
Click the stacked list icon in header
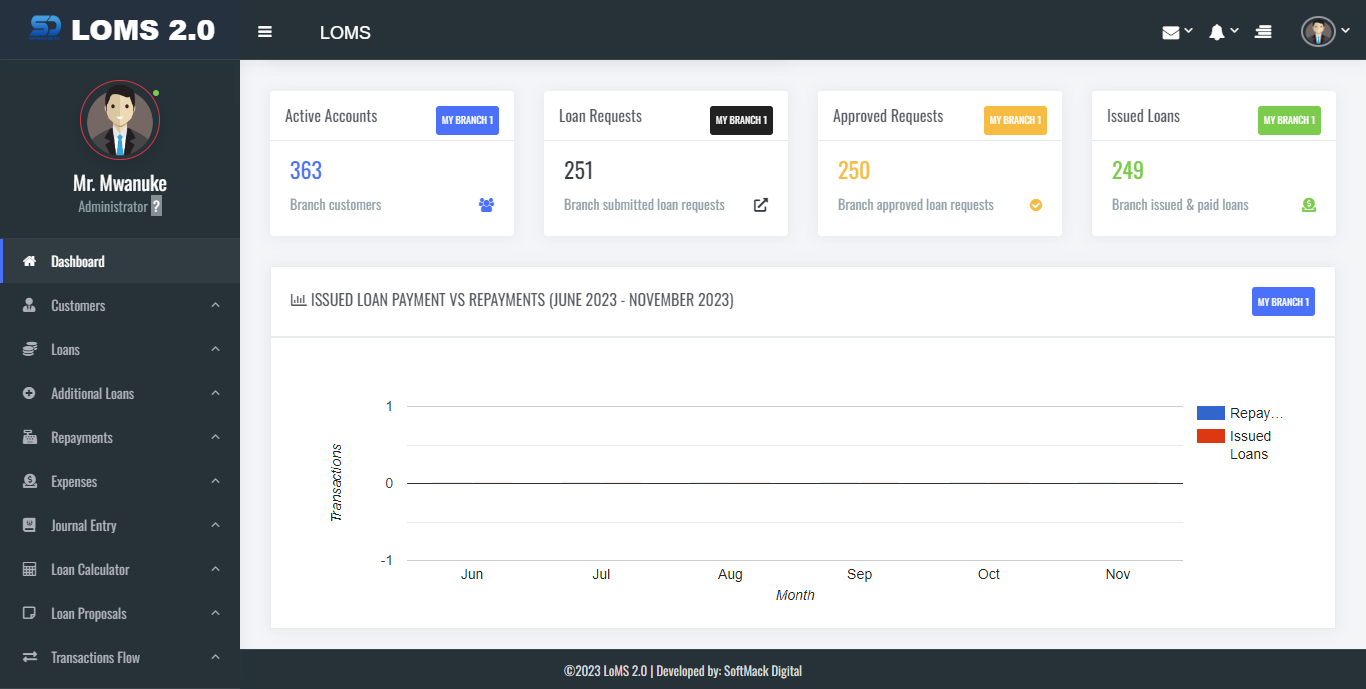click(1264, 32)
